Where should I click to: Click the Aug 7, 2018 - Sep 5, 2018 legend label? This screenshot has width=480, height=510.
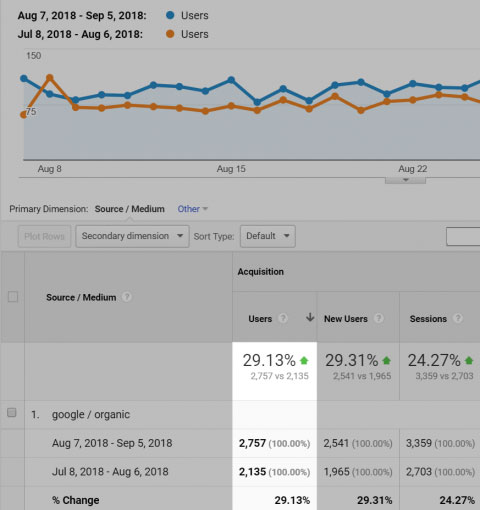pyautogui.click(x=82, y=15)
